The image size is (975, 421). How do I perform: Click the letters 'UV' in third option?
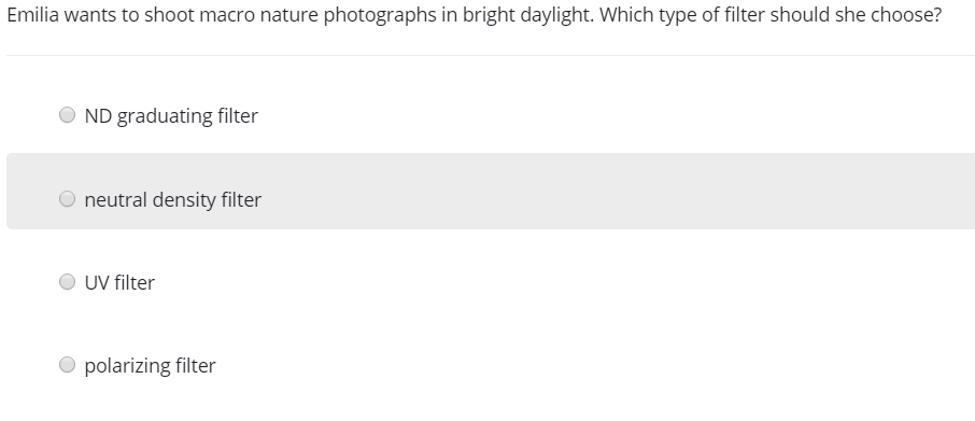97,283
